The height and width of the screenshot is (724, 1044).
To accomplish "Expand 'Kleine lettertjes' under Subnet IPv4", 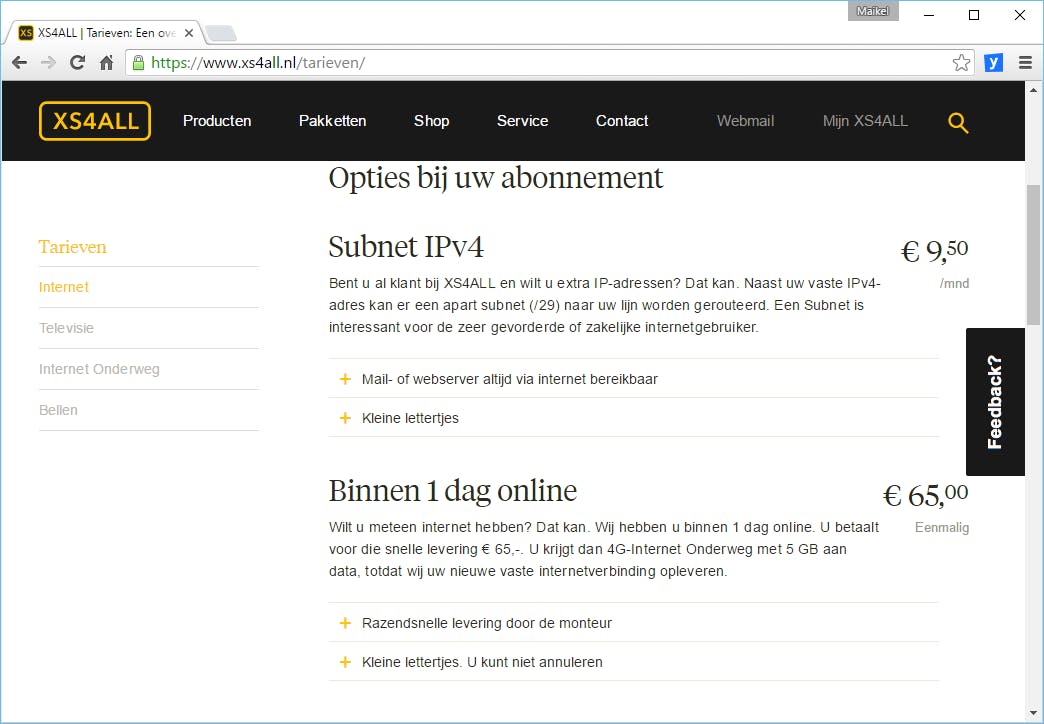I will click(410, 418).
